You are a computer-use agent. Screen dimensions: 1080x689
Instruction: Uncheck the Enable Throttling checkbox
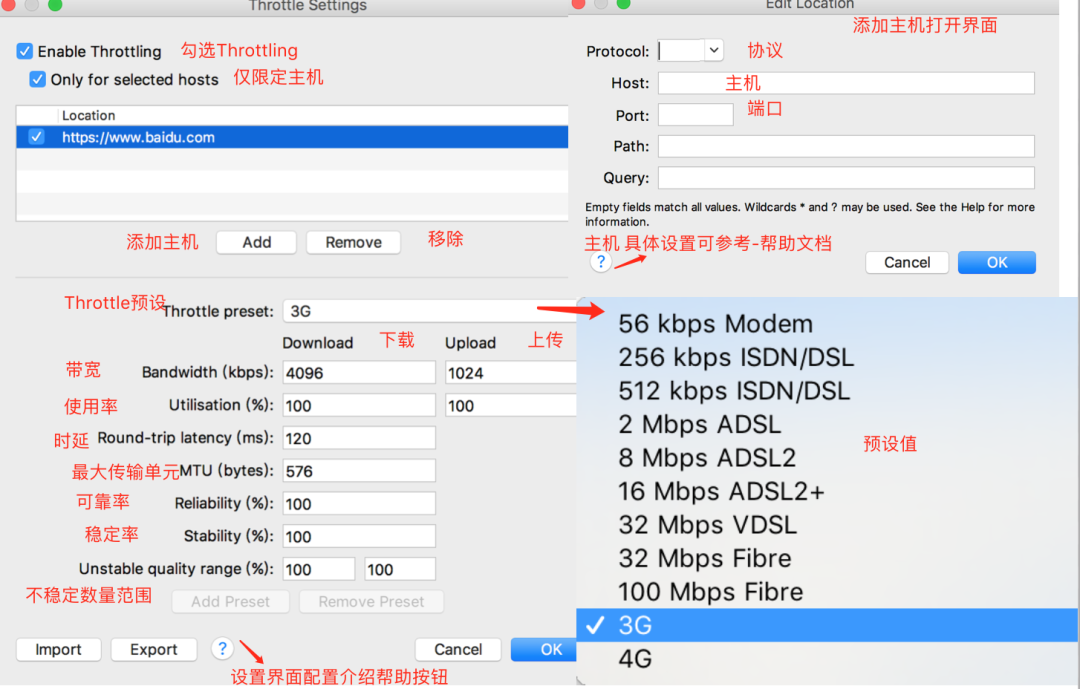click(24, 51)
